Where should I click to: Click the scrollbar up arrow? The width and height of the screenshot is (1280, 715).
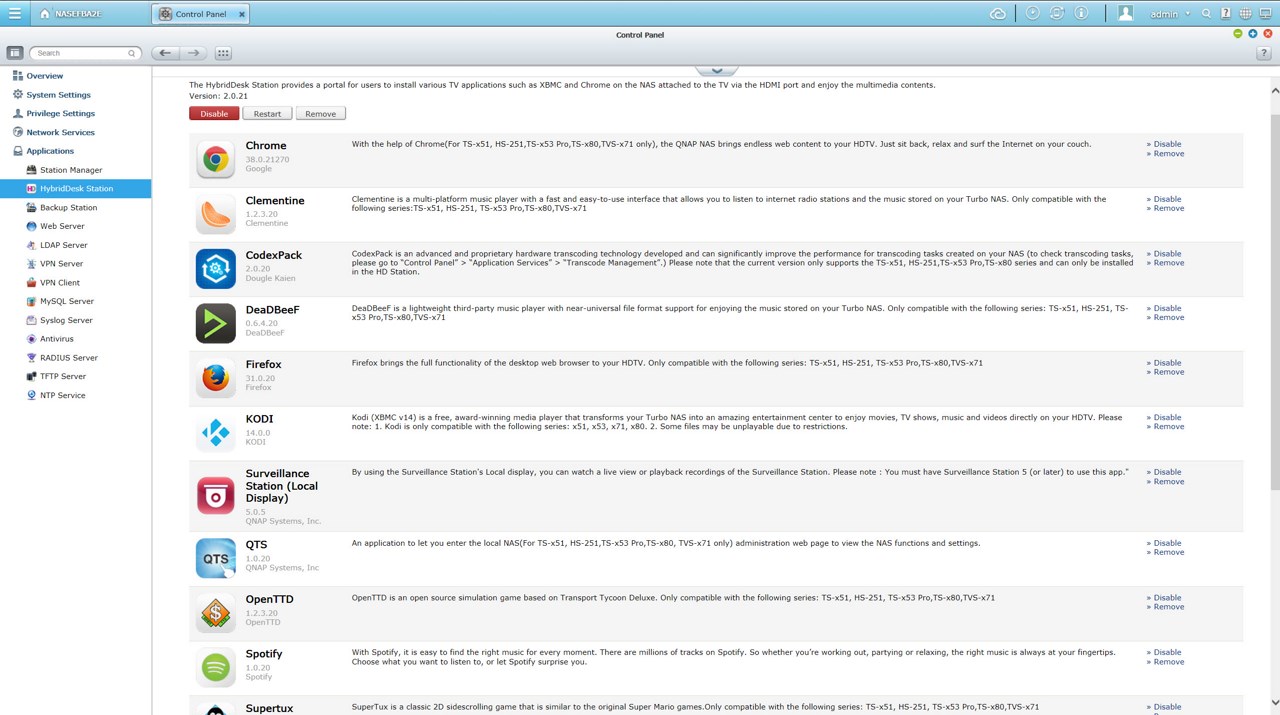(1274, 91)
